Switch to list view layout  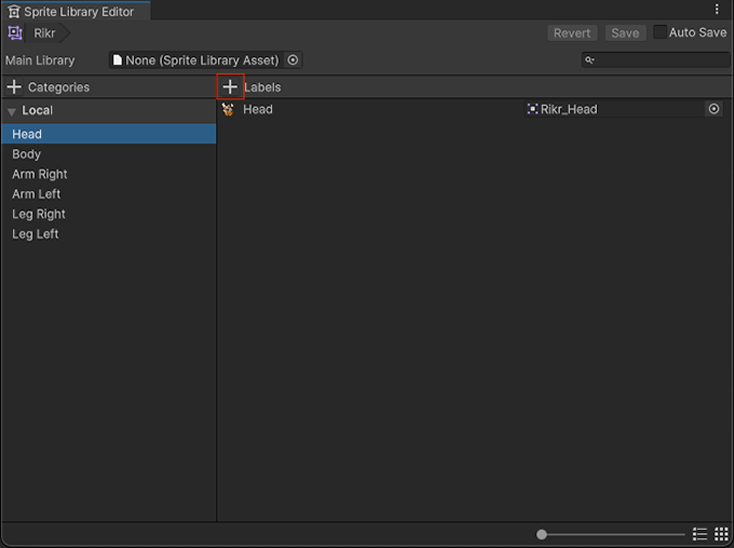click(700, 534)
